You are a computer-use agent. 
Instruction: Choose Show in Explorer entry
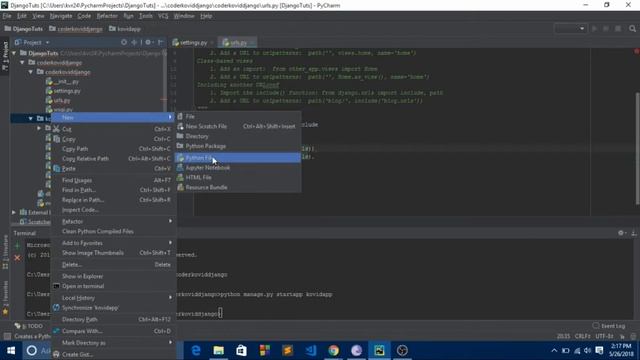pyautogui.click(x=113, y=276)
